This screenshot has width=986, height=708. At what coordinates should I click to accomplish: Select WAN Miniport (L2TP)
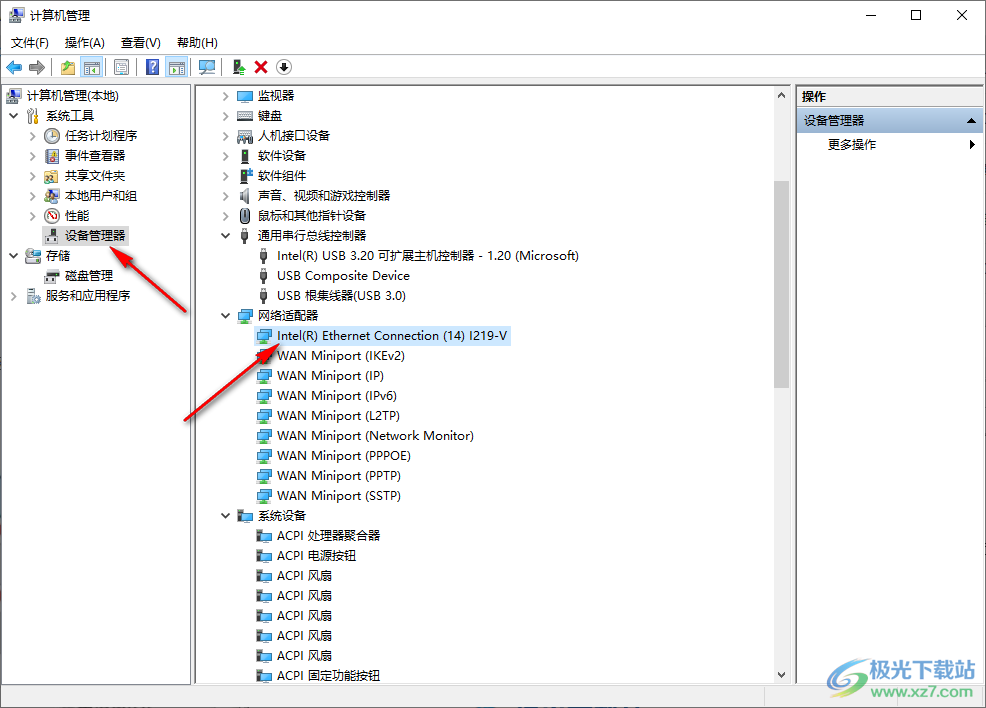tap(338, 416)
